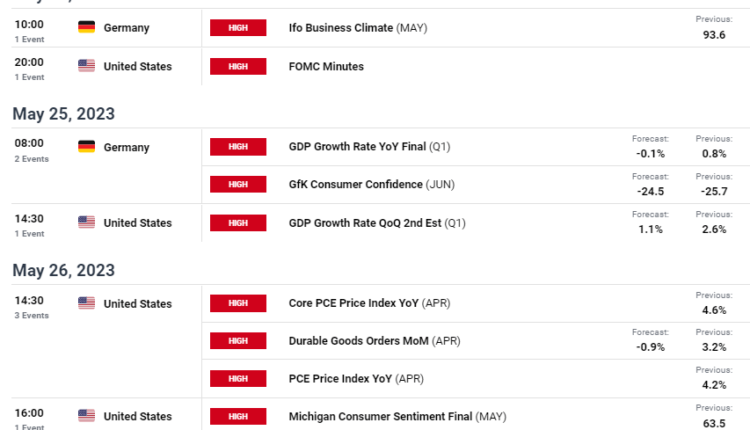Click the Germany flag in the 08:00 row

tap(86, 147)
